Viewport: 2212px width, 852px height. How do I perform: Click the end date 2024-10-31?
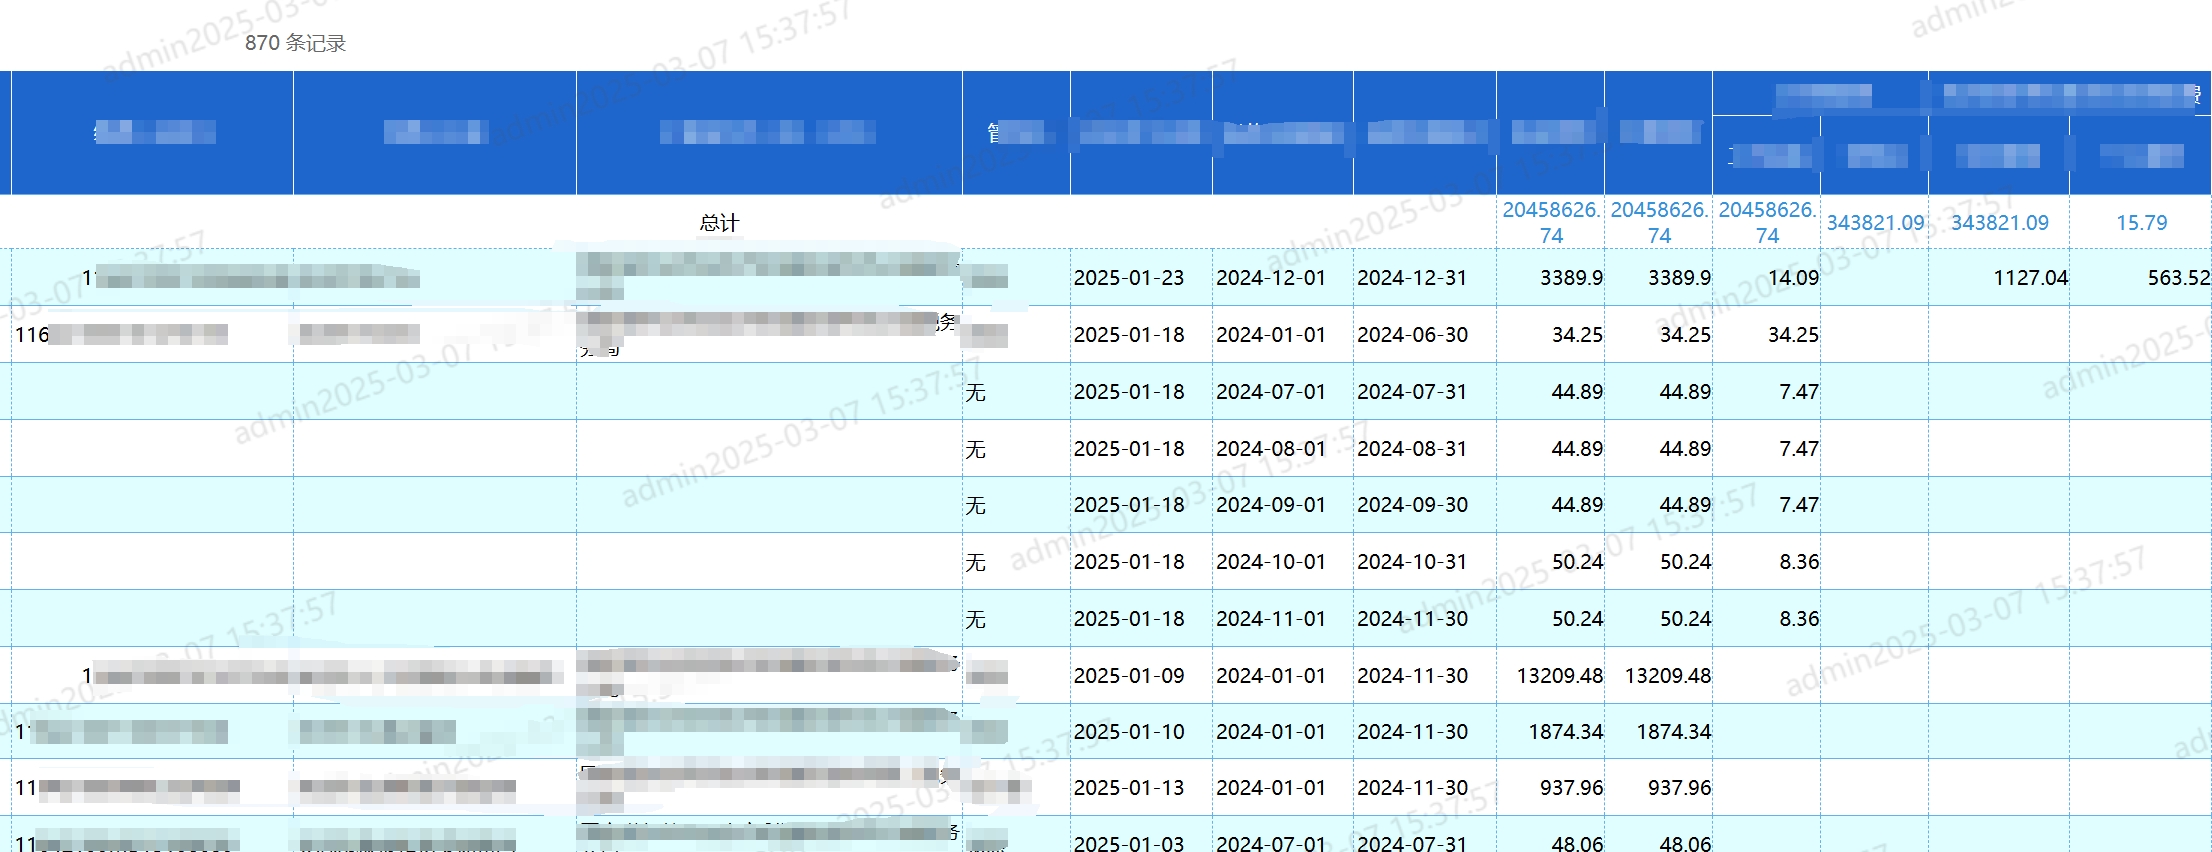tap(1412, 562)
